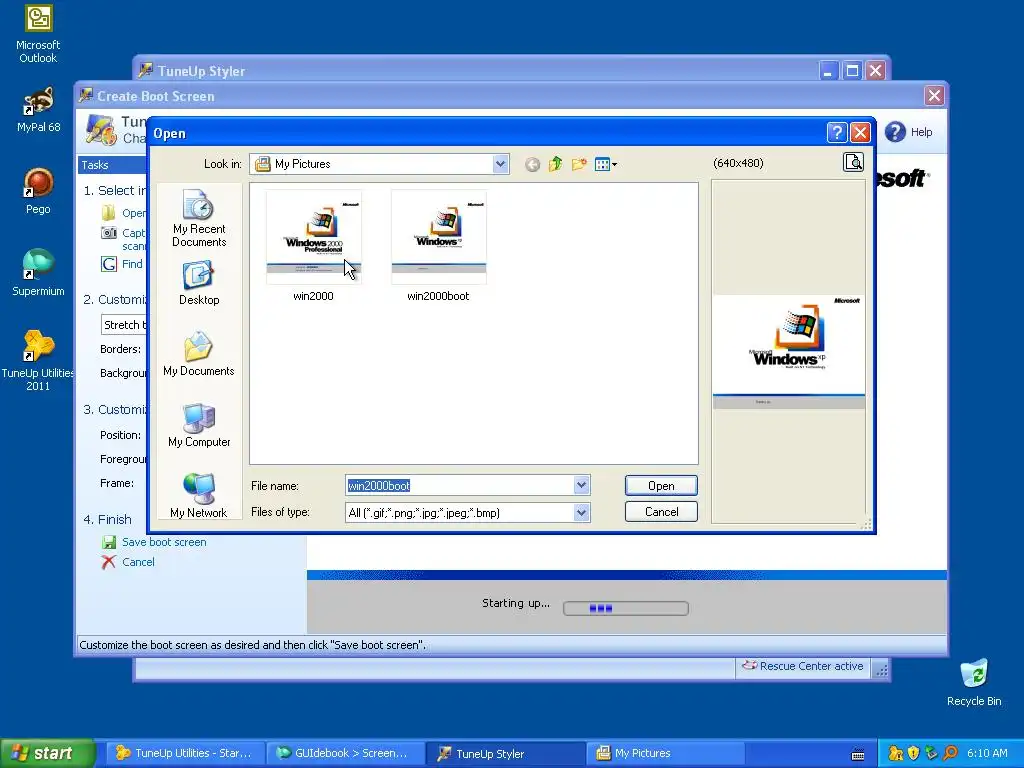Close the Create Boot Screen window

tap(935, 96)
